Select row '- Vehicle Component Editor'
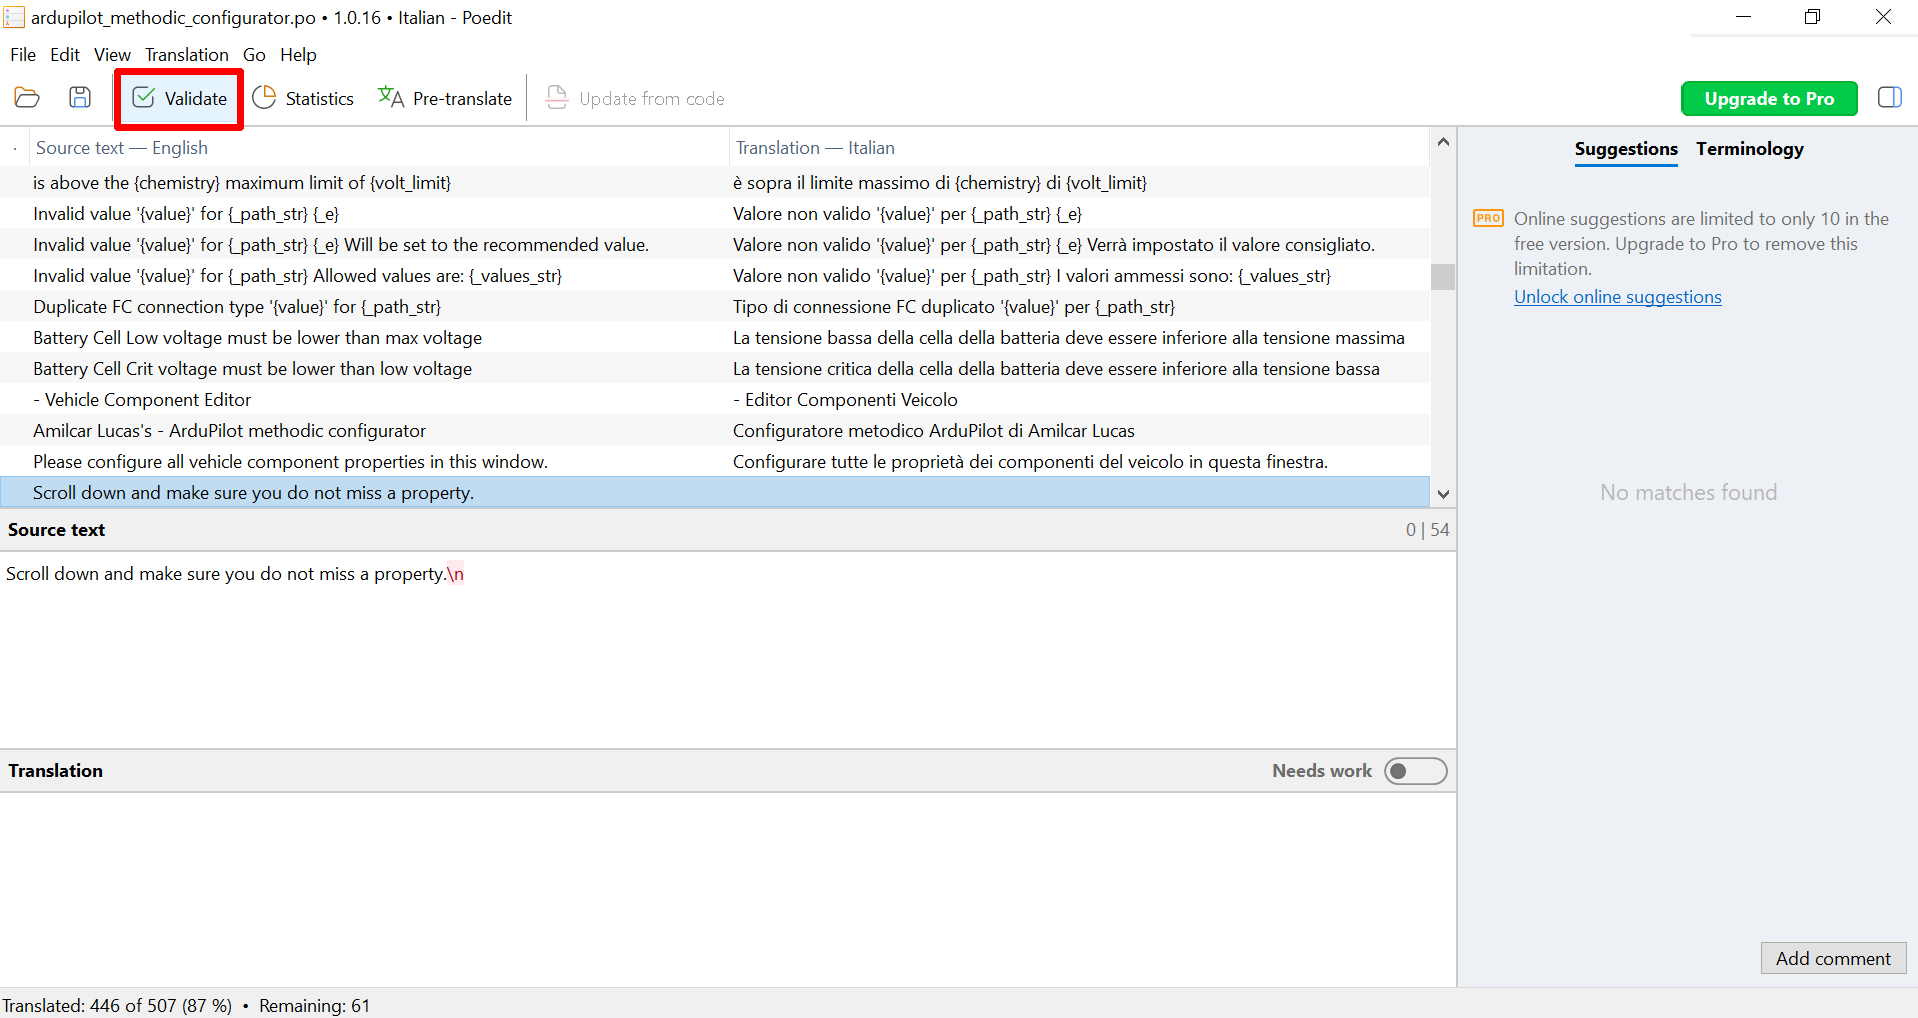Image resolution: width=1918 pixels, height=1018 pixels. pos(715,400)
